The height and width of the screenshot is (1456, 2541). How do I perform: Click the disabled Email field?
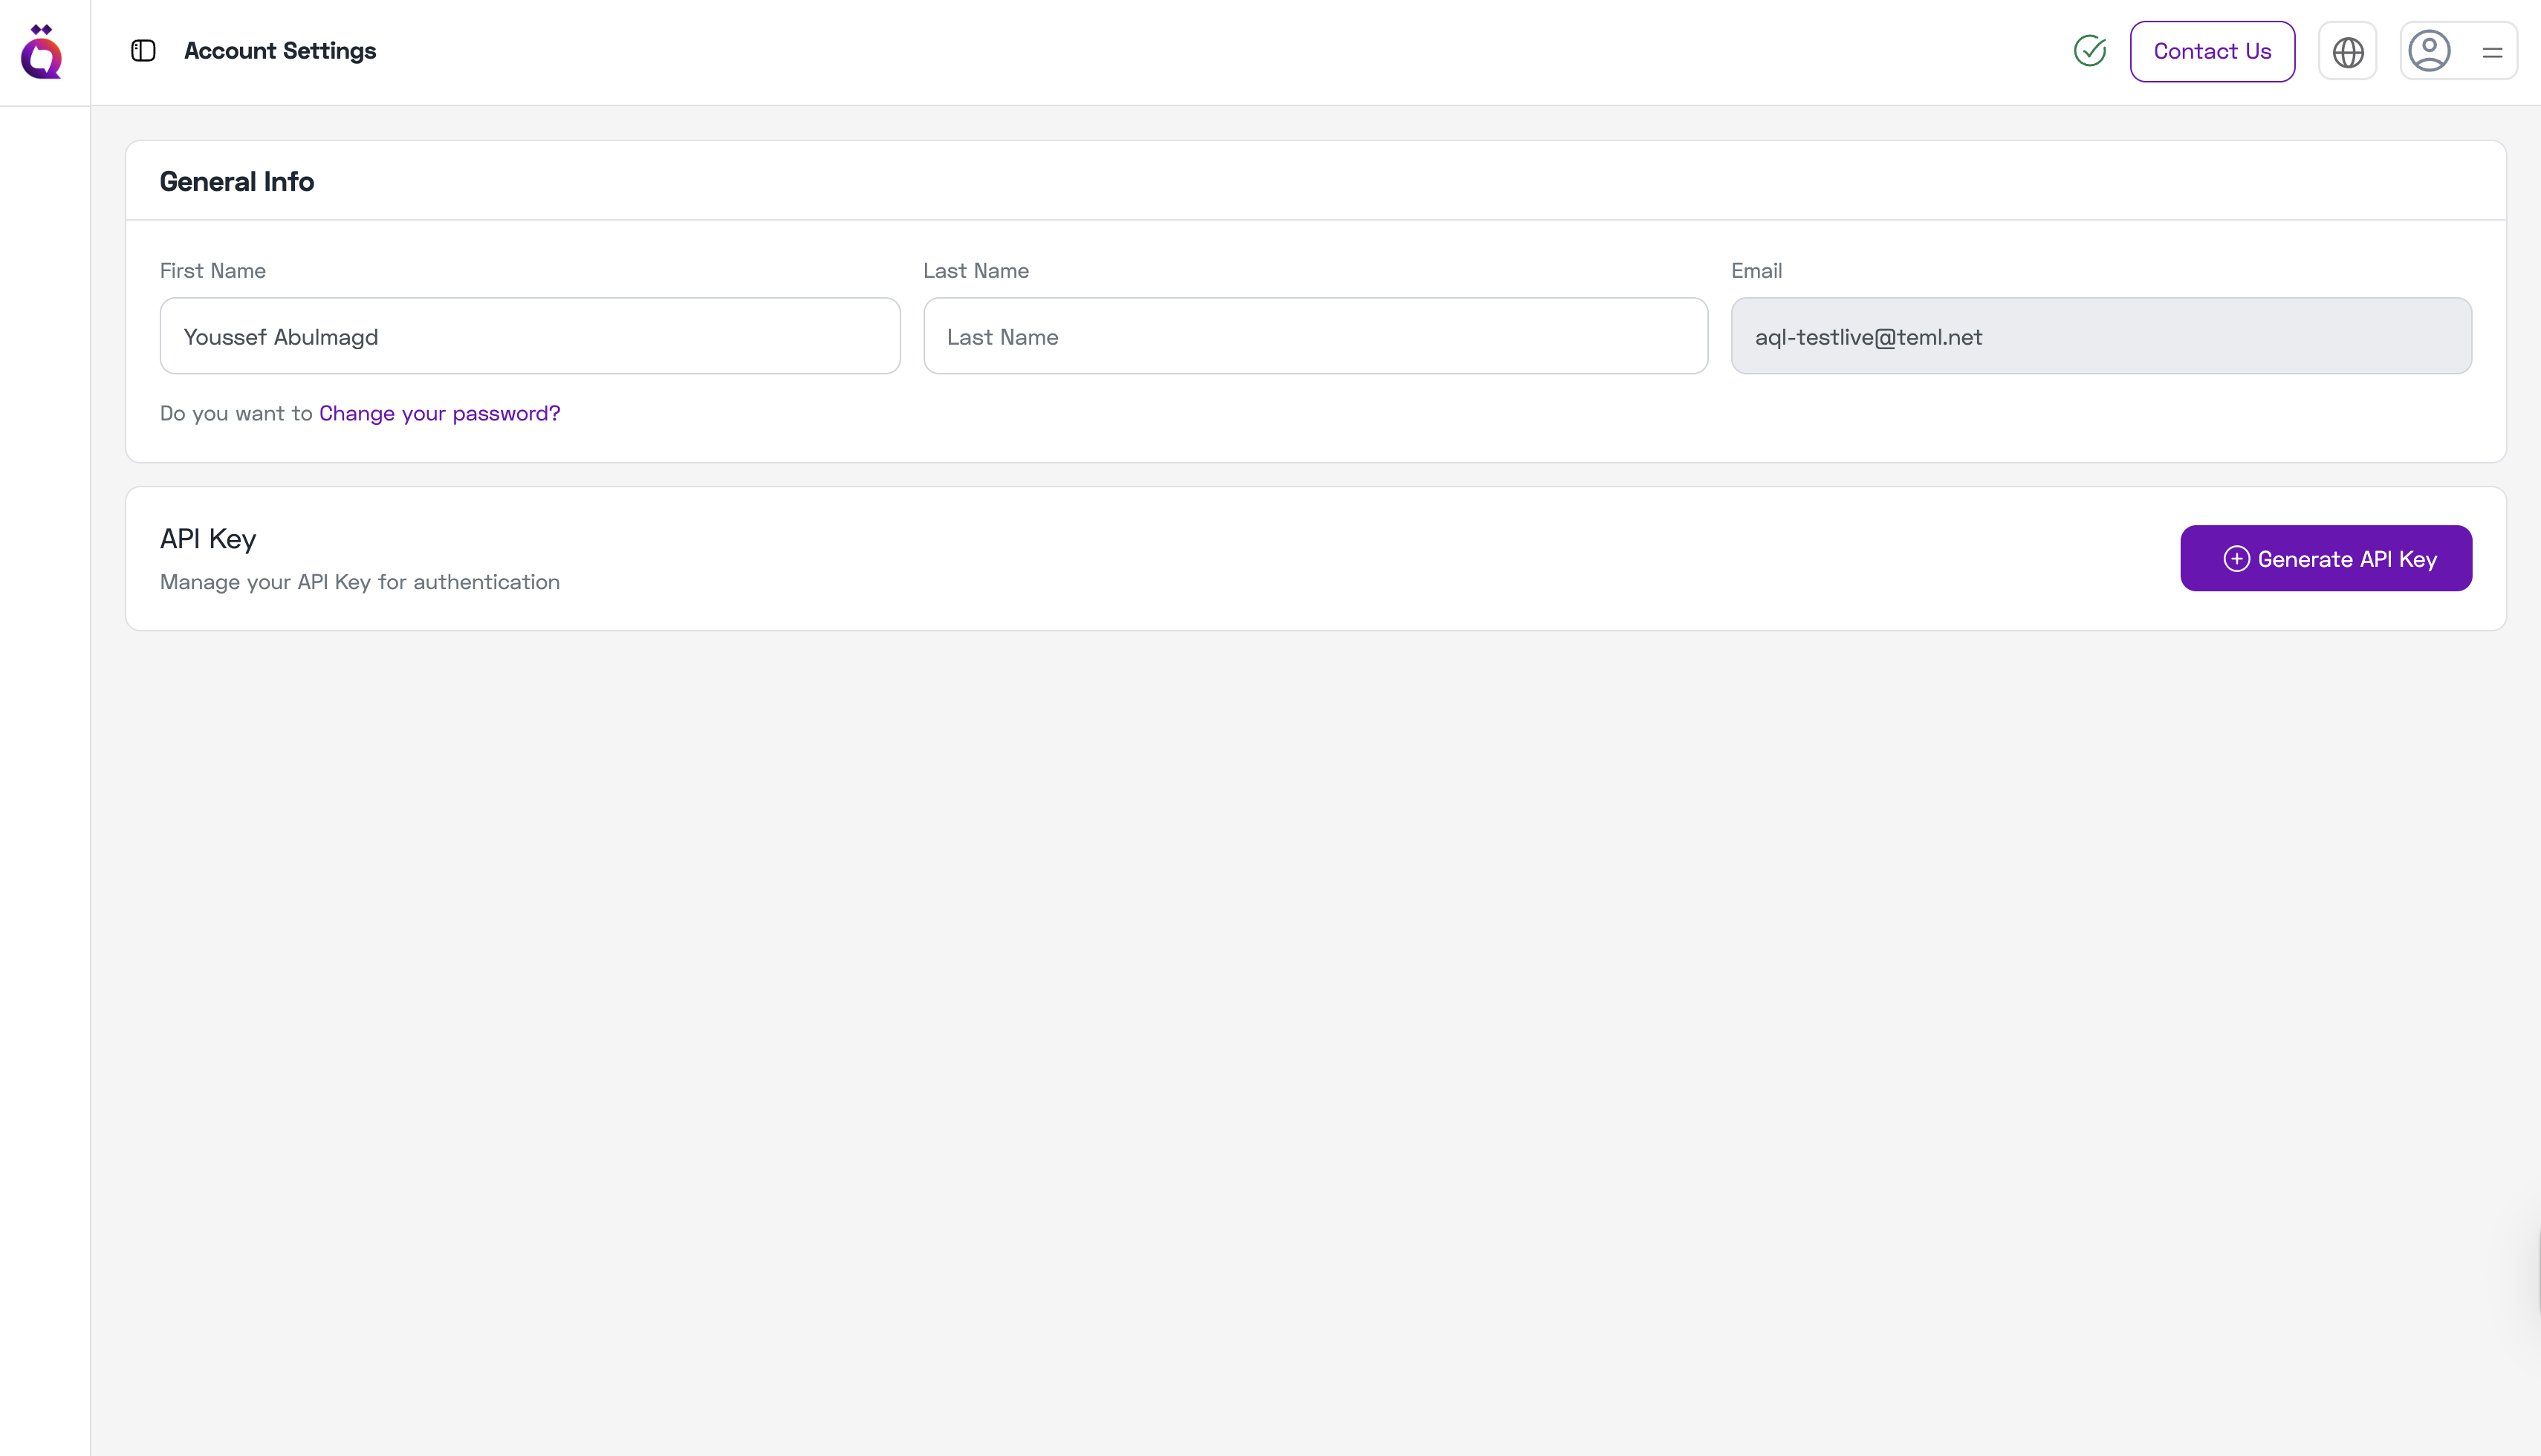click(2101, 336)
